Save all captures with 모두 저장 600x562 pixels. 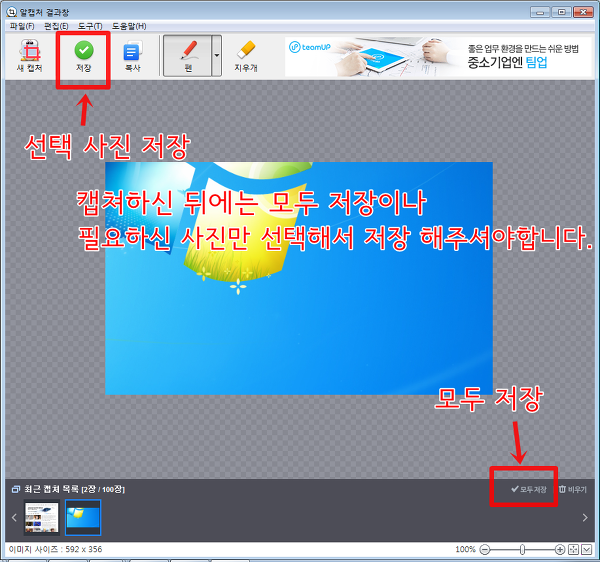[529, 489]
